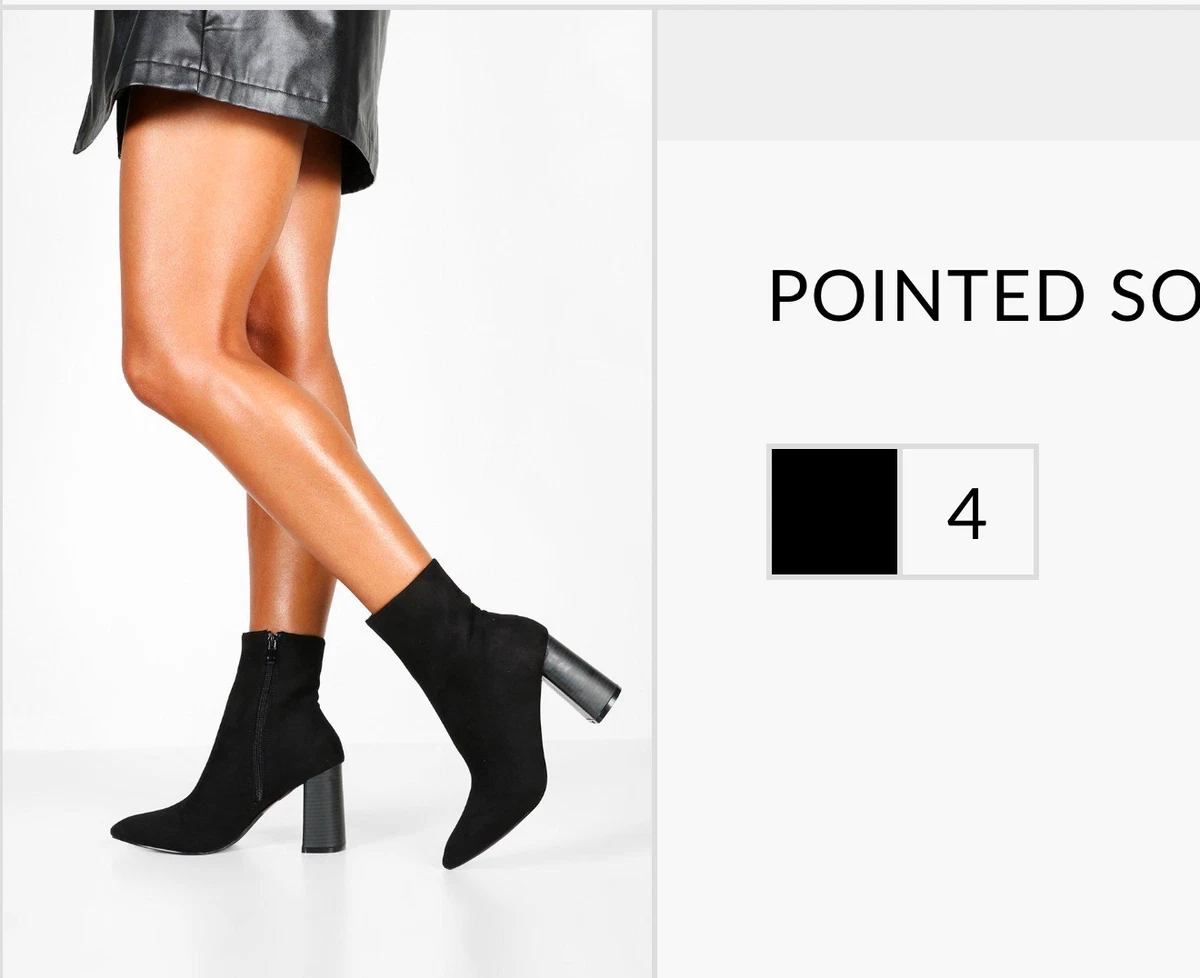Click the pointed toe of front boot

pyautogui.click(x=140, y=827)
